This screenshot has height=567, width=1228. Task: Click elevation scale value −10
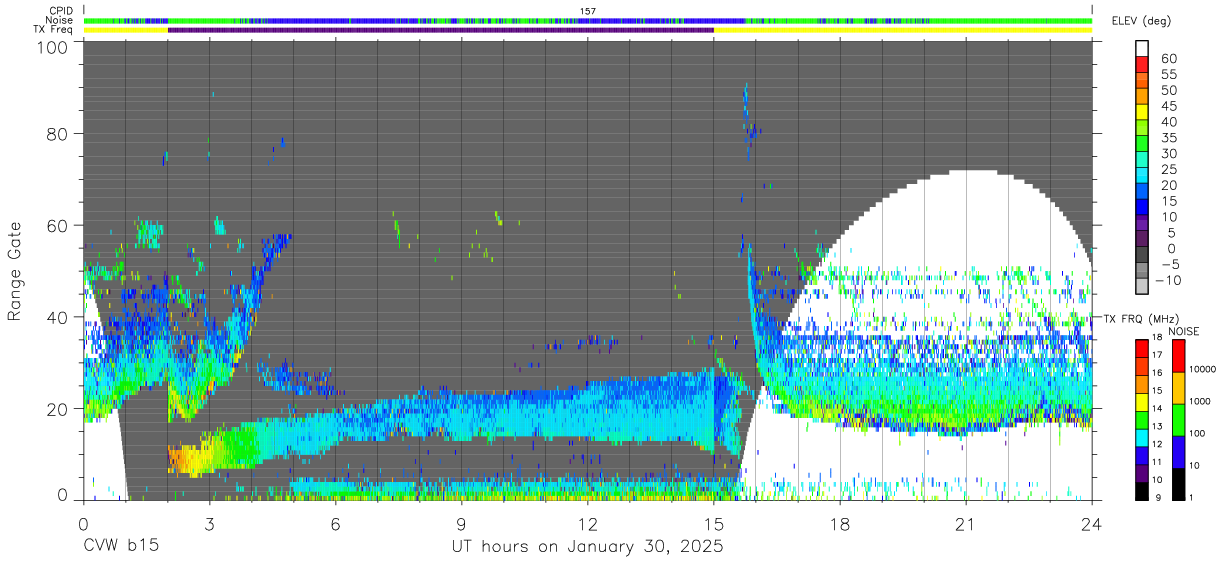coord(1166,280)
